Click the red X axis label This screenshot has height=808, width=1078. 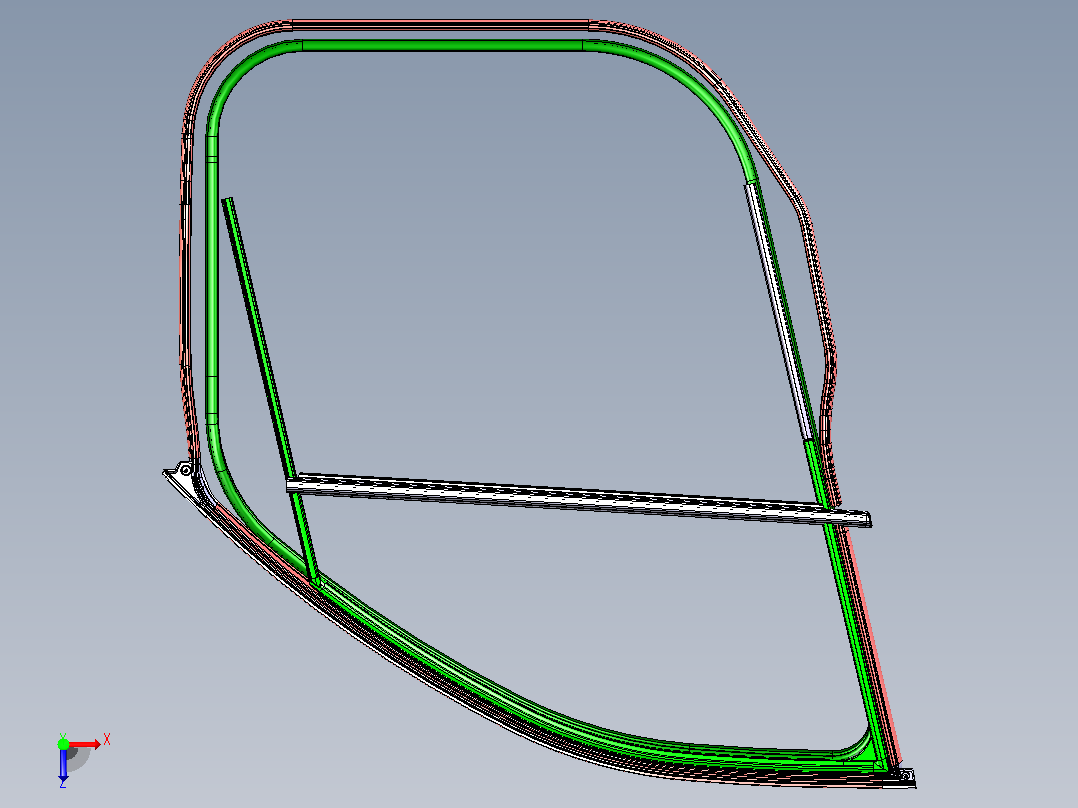(x=107, y=740)
